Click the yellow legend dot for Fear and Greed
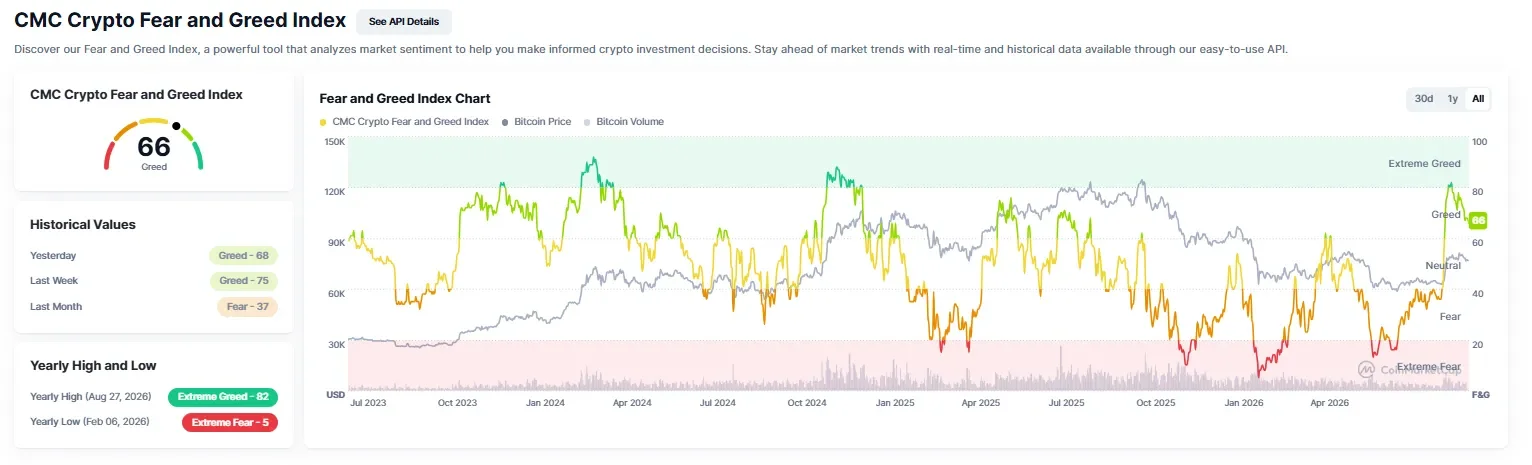The width and height of the screenshot is (1532, 465). click(323, 122)
